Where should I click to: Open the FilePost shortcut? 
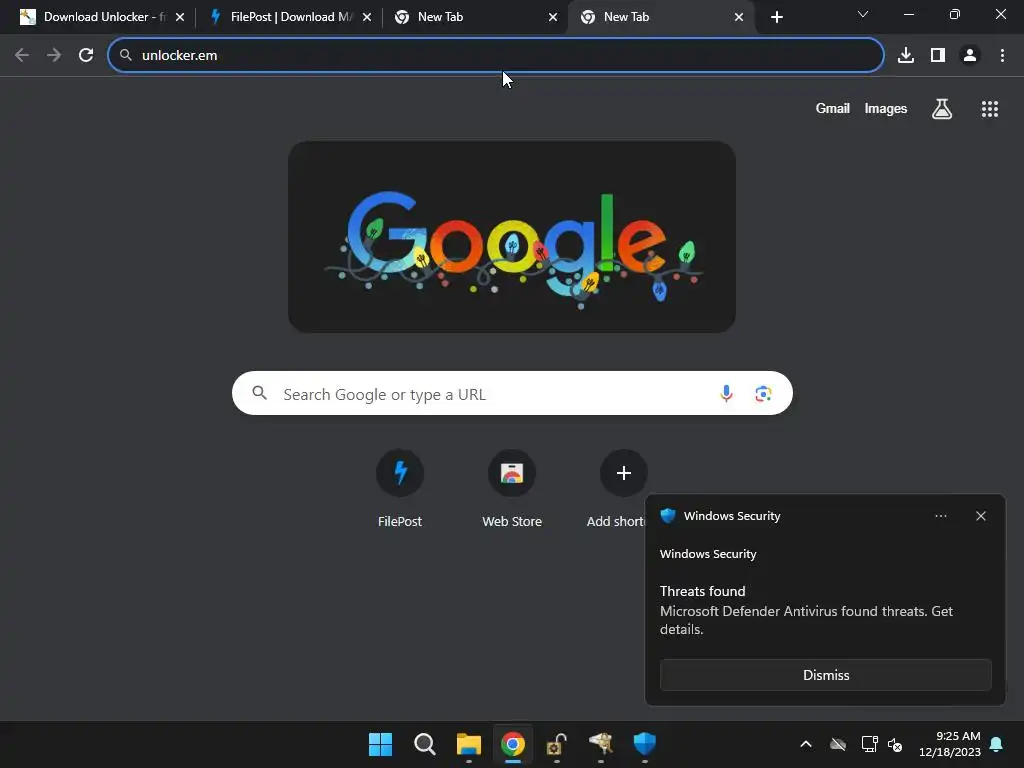[x=400, y=488]
